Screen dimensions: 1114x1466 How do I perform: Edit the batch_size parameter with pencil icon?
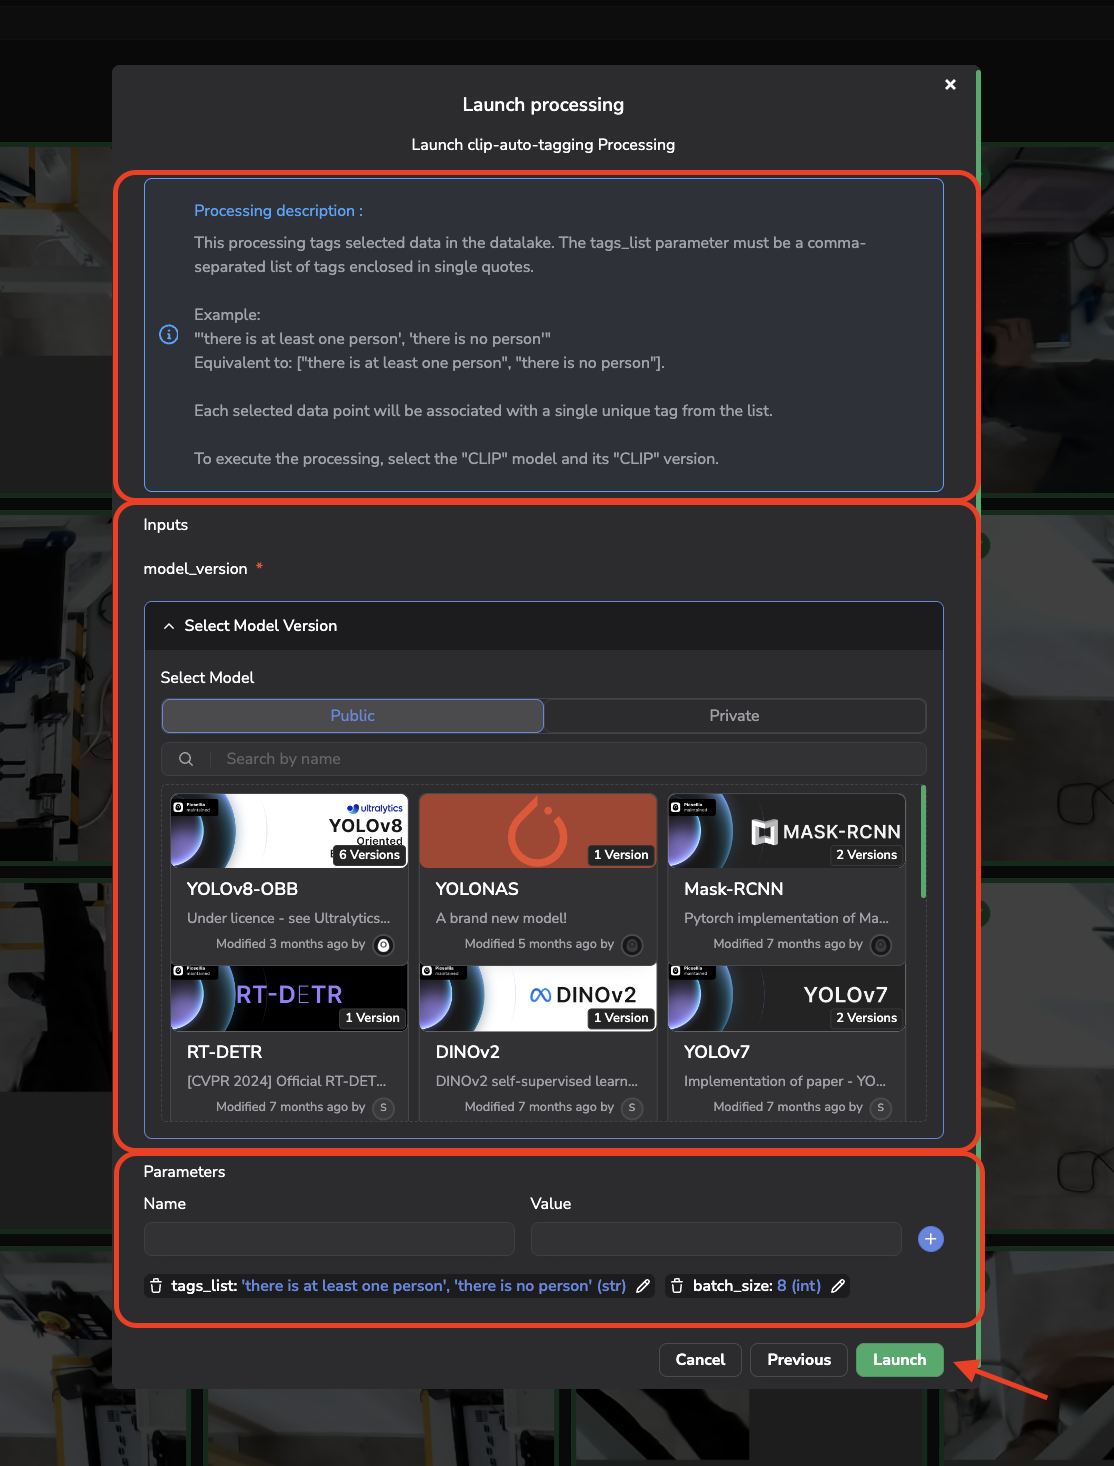click(x=838, y=1286)
